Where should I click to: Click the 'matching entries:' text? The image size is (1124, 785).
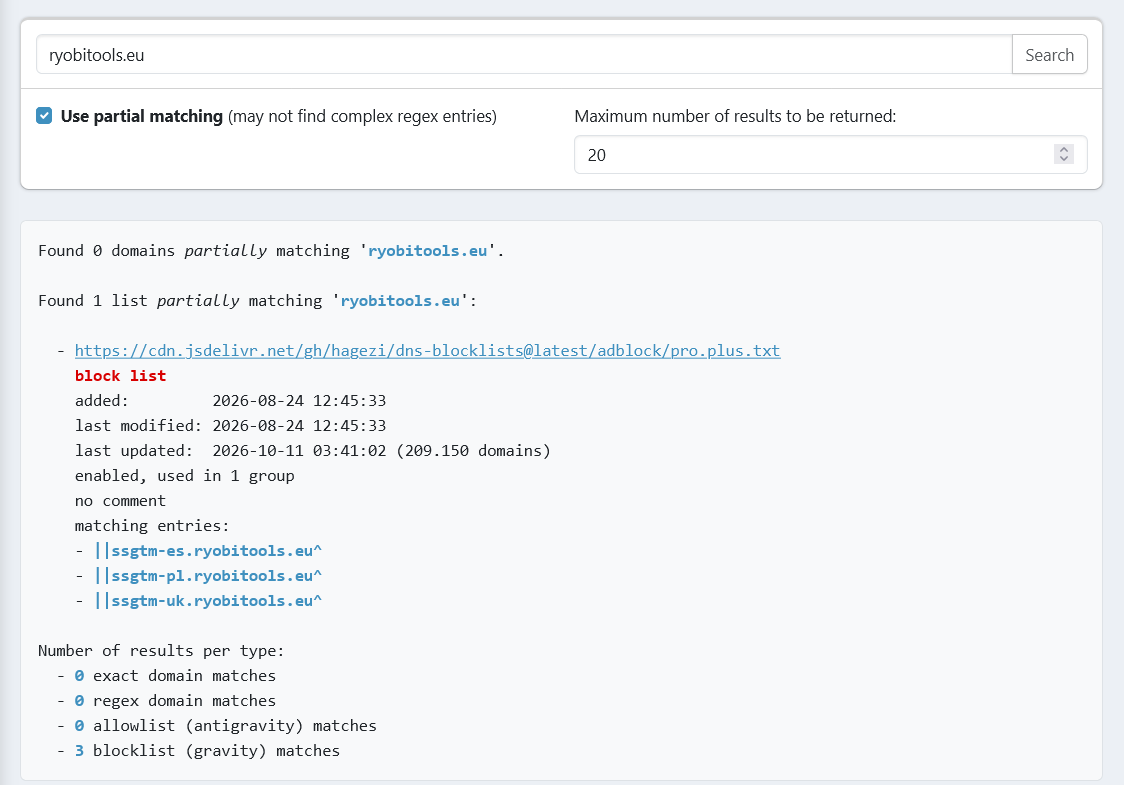click(152, 525)
